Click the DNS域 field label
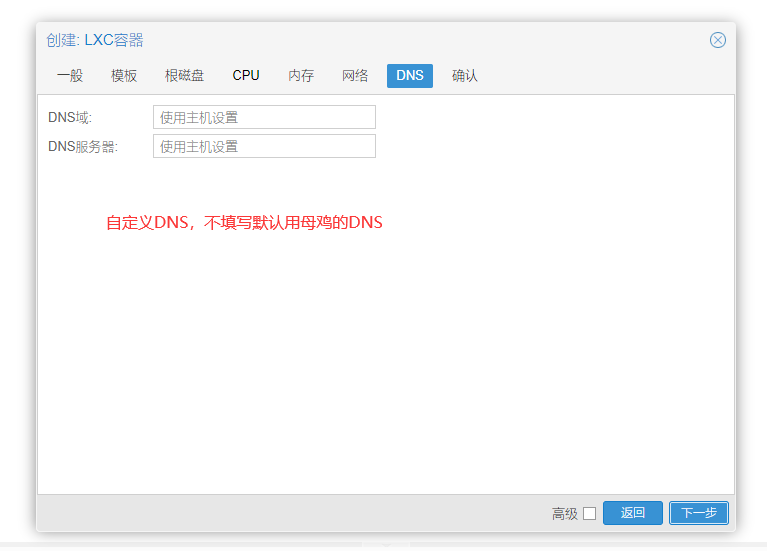Screen dimensions: 767x551 pos(70,117)
